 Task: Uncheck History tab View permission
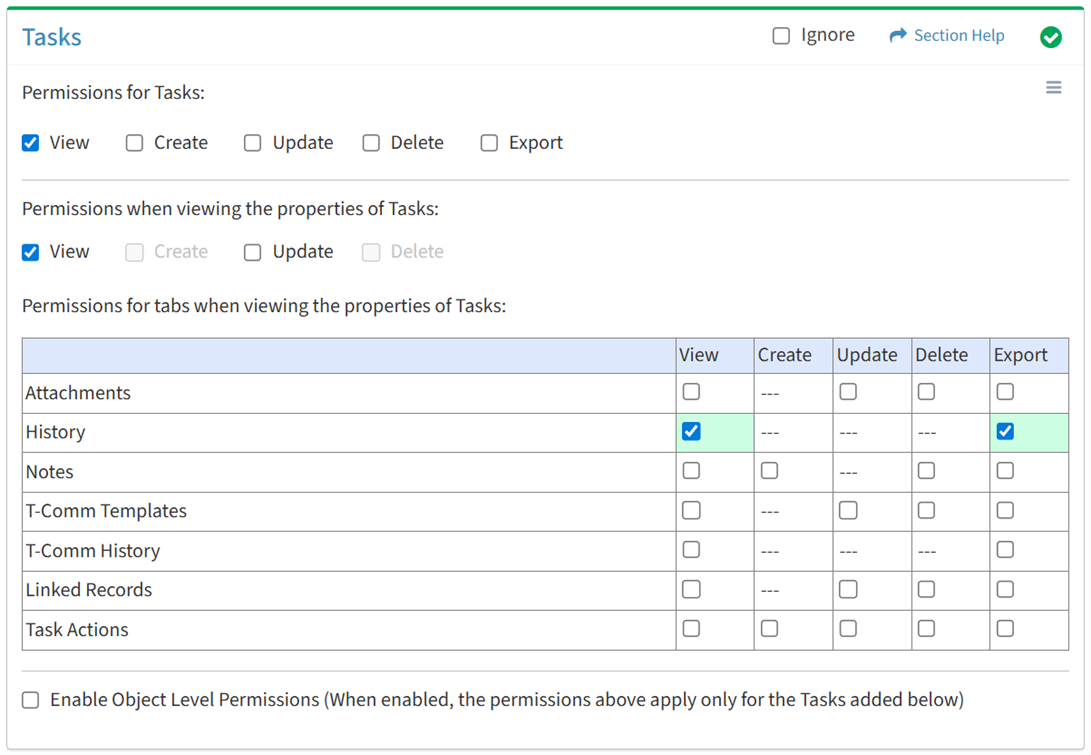tap(691, 432)
